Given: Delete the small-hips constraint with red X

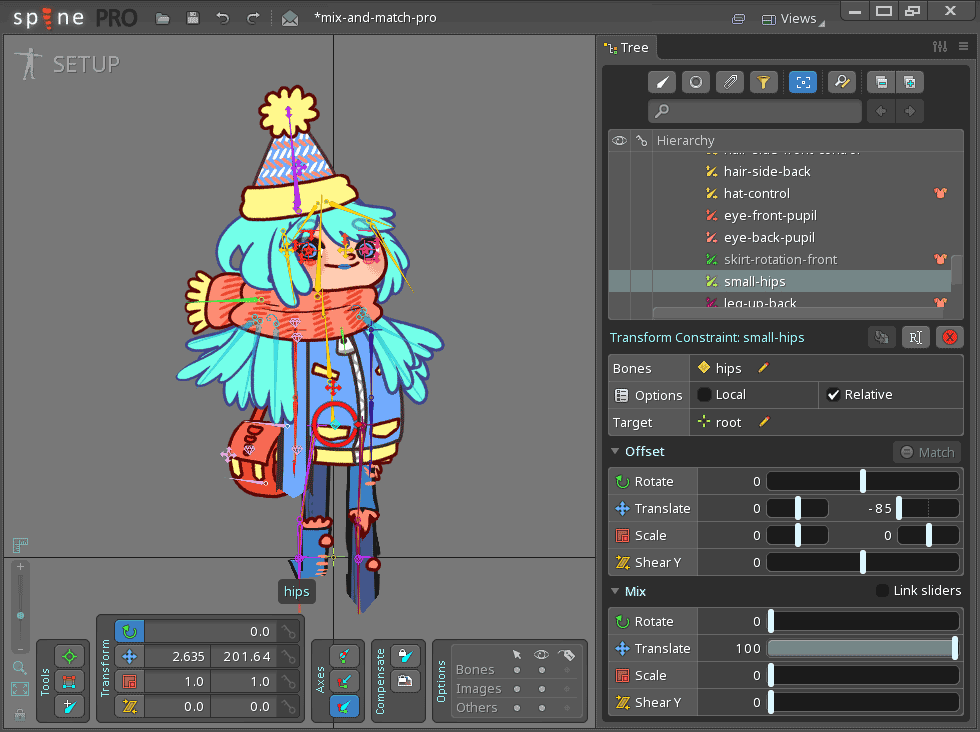Looking at the screenshot, I should 949,337.
